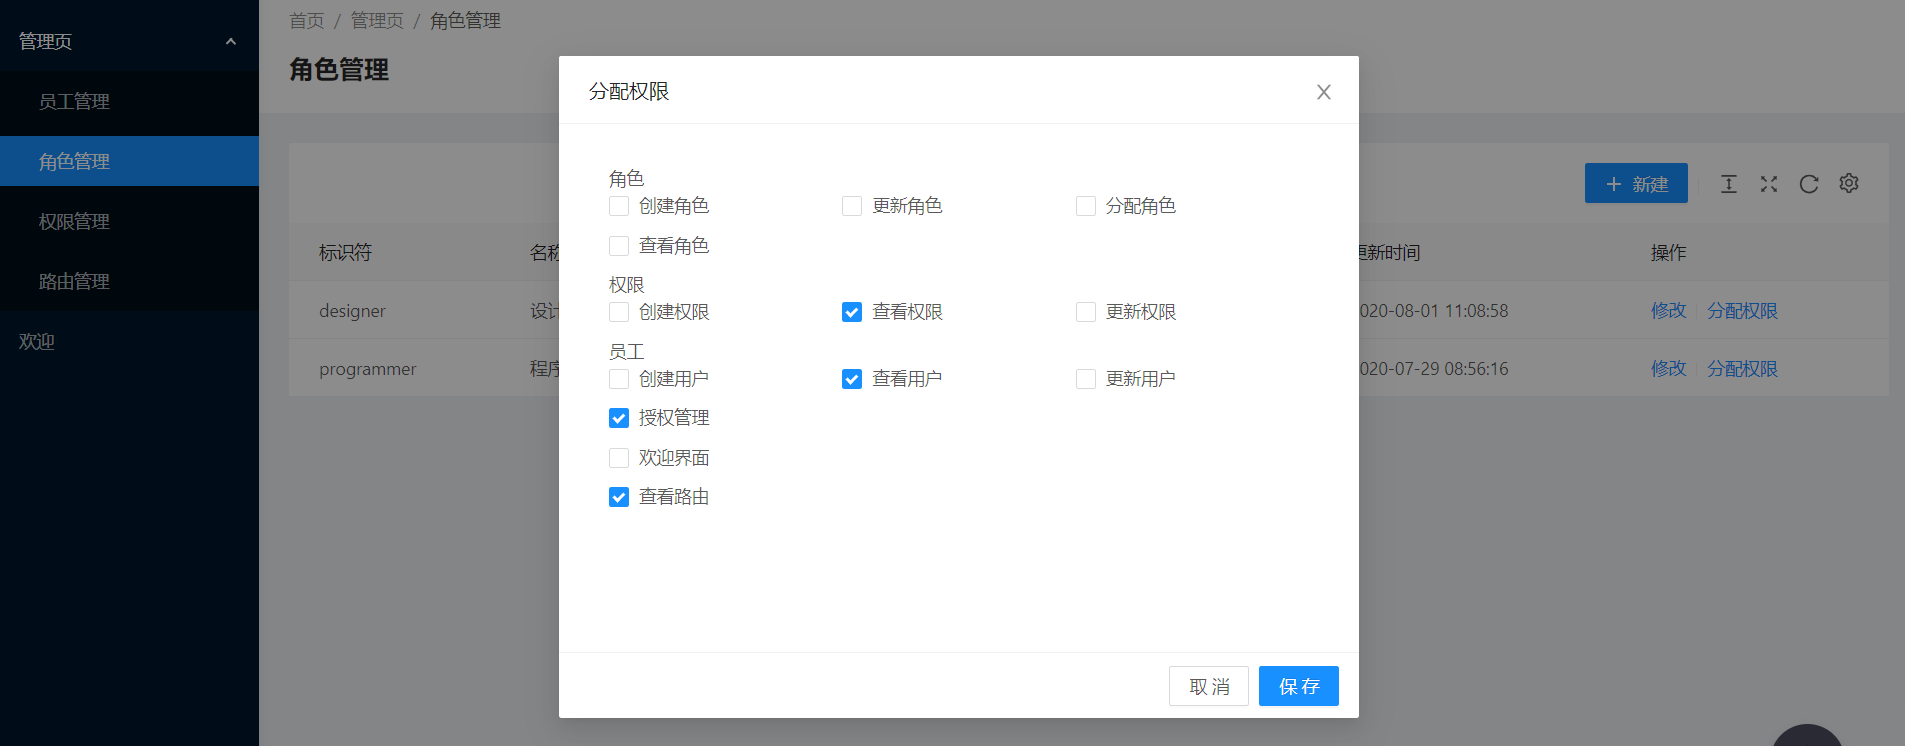
Task: Check the 创建用户 checkbox
Action: 619,379
